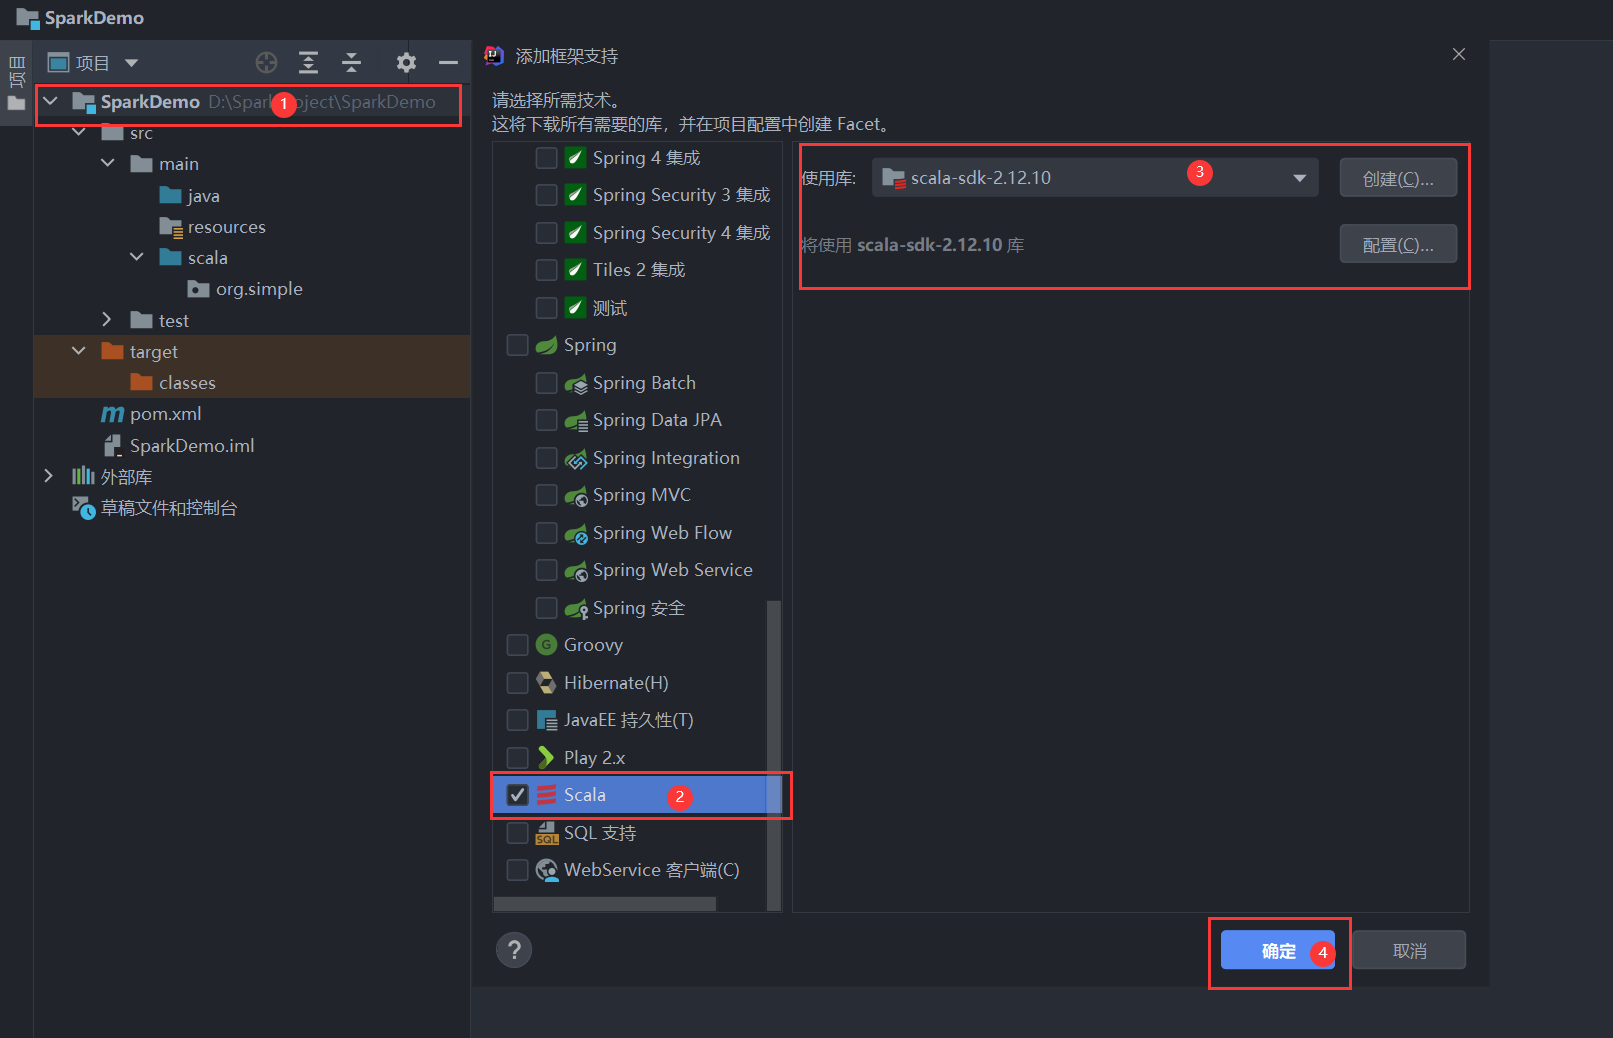Click the collapse all icon in project toolbar
Viewport: 1613px width, 1038px height.
pyautogui.click(x=352, y=63)
